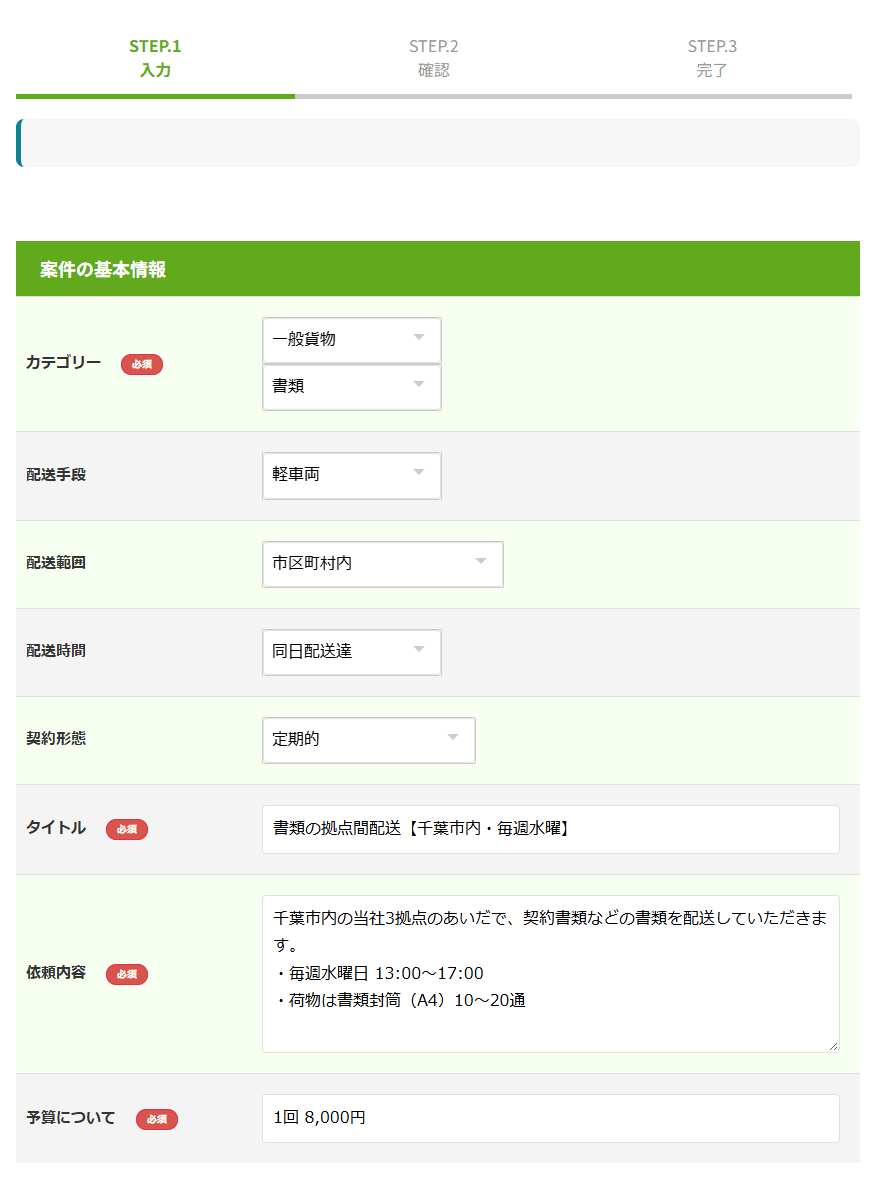Screen dimensions: 876x1180
Task: Click the カテゴリー field label
Action: click(x=63, y=363)
